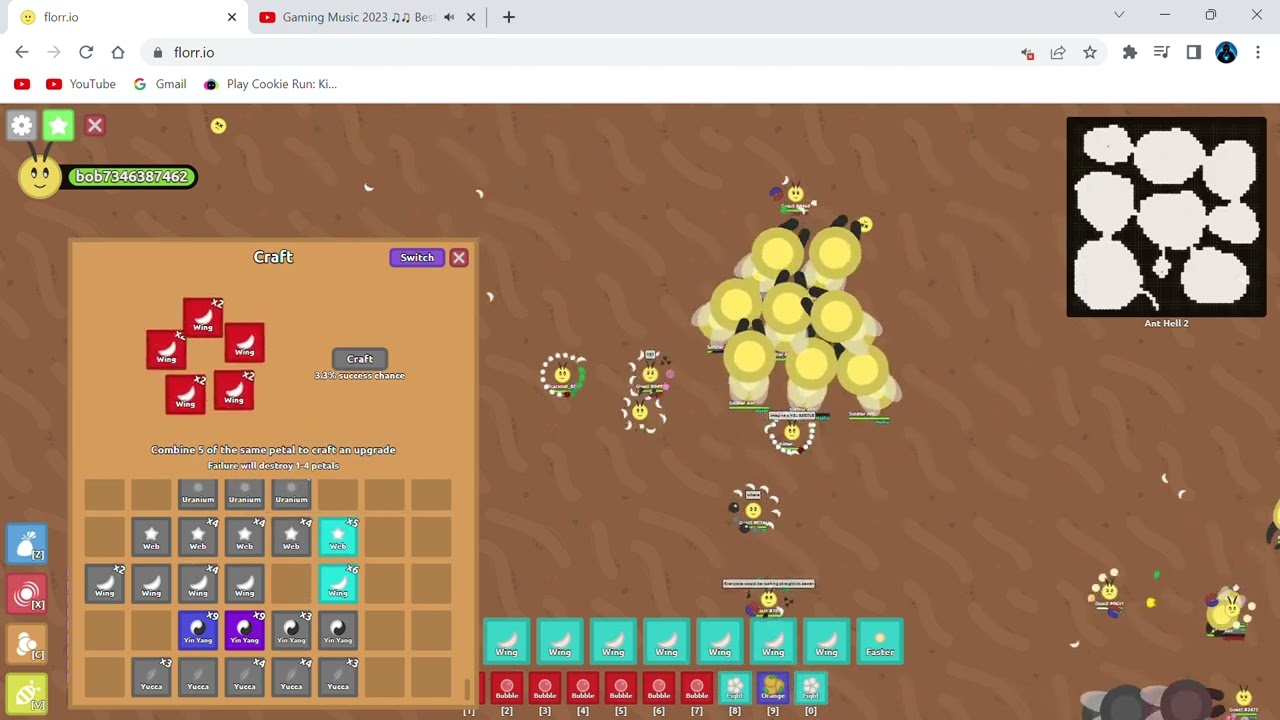Bookmark this page with the star
This screenshot has width=1280, height=720.
coord(1090,53)
